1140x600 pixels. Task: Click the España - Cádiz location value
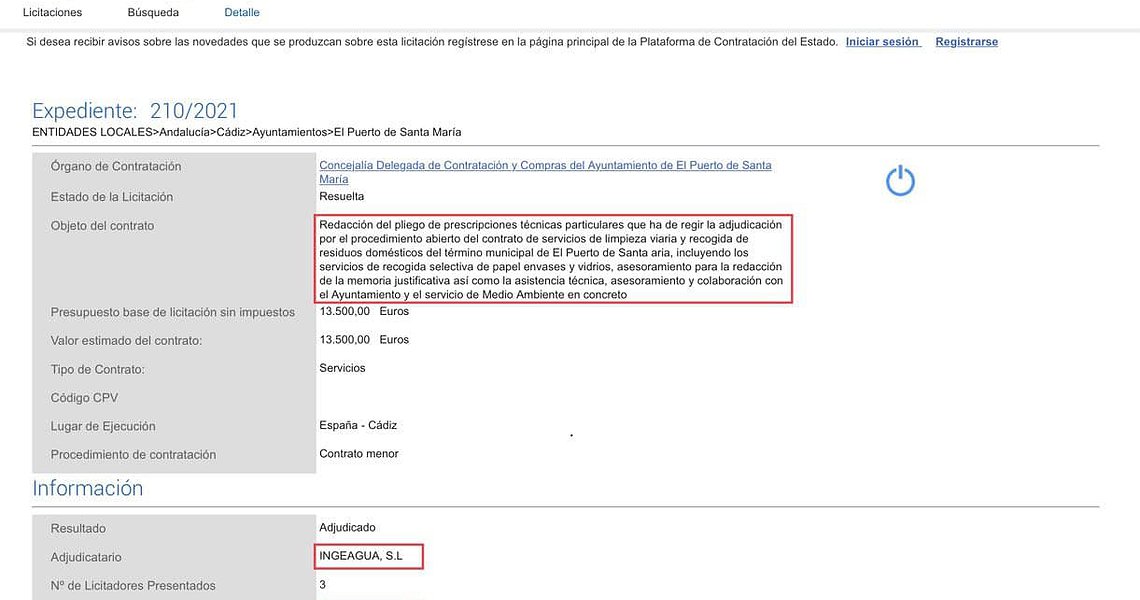pos(358,425)
